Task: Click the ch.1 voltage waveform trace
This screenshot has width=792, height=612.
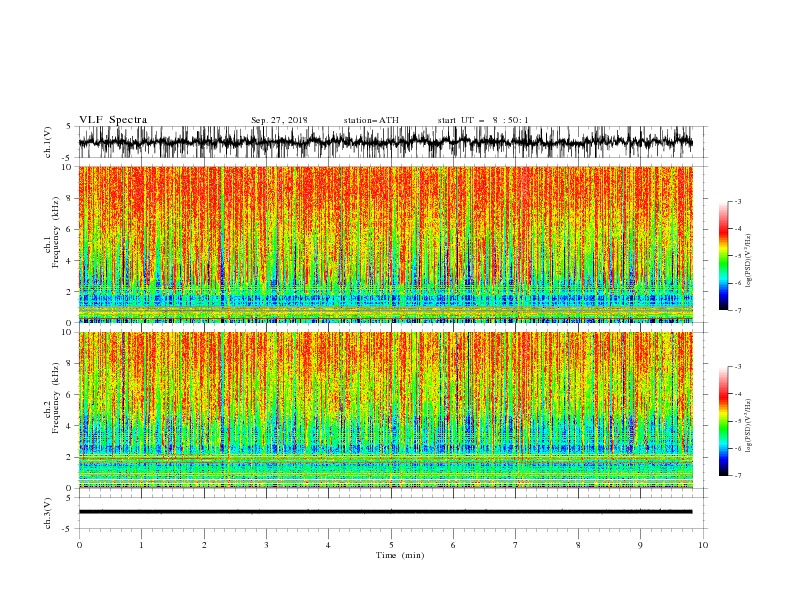Action: click(385, 142)
